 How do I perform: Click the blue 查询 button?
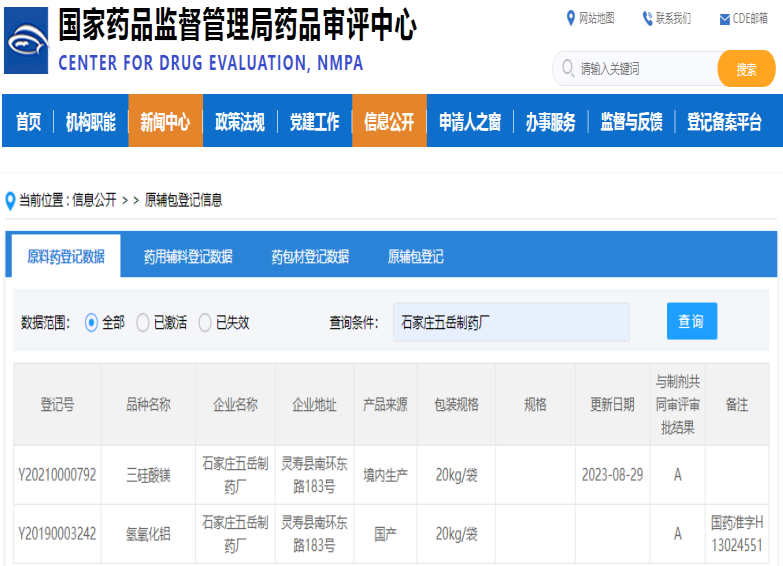click(692, 321)
